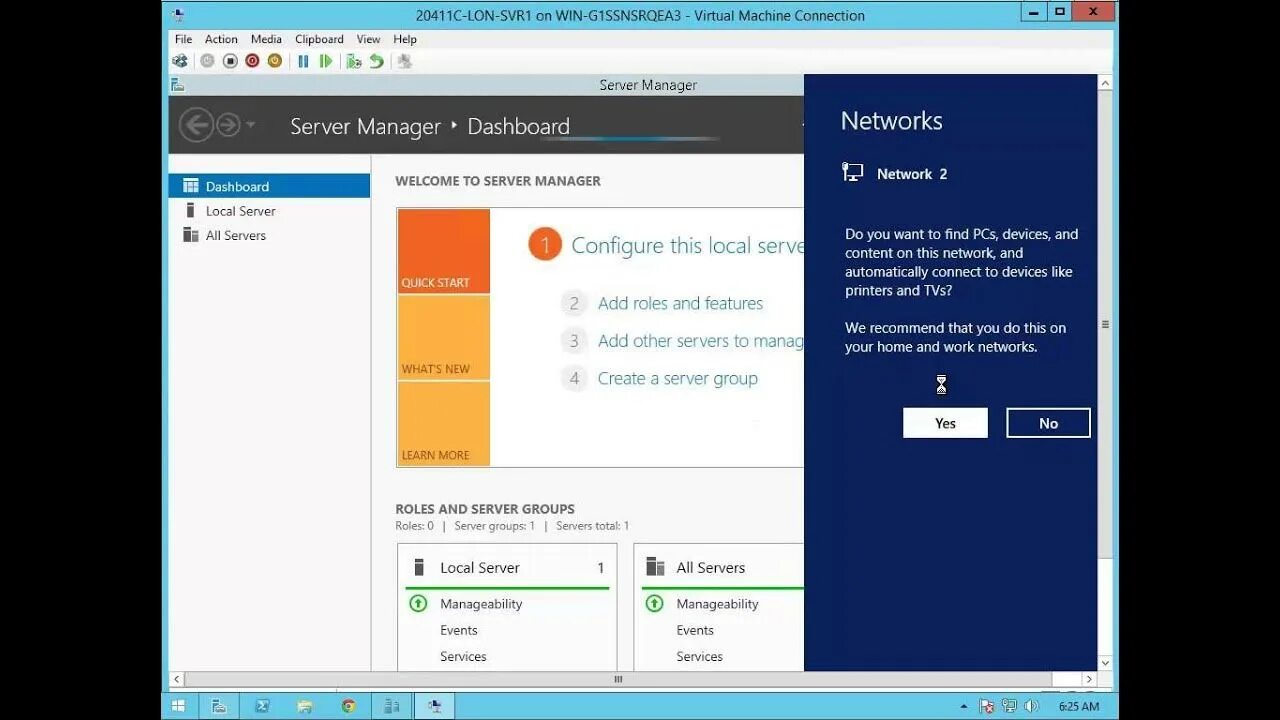This screenshot has width=1280, height=720.
Task: Click Services in All Servers tile
Action: (699, 656)
